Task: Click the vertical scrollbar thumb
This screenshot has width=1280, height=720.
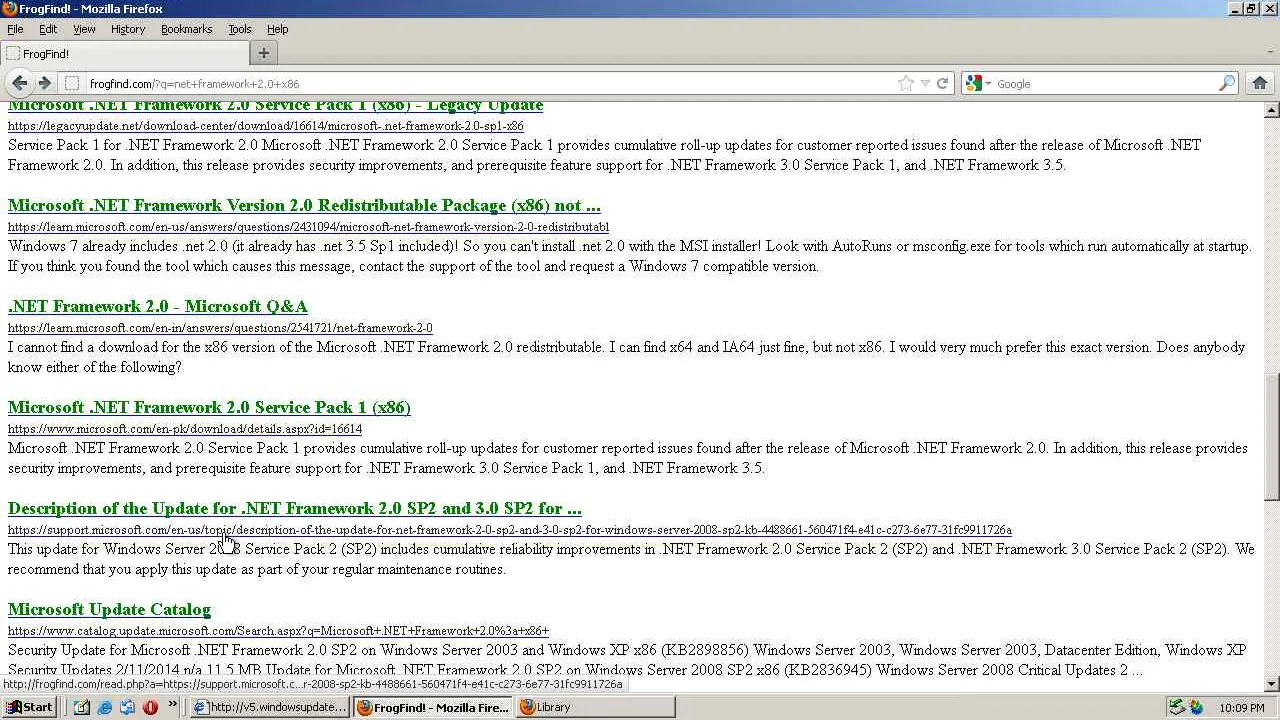Action: [x=1272, y=437]
